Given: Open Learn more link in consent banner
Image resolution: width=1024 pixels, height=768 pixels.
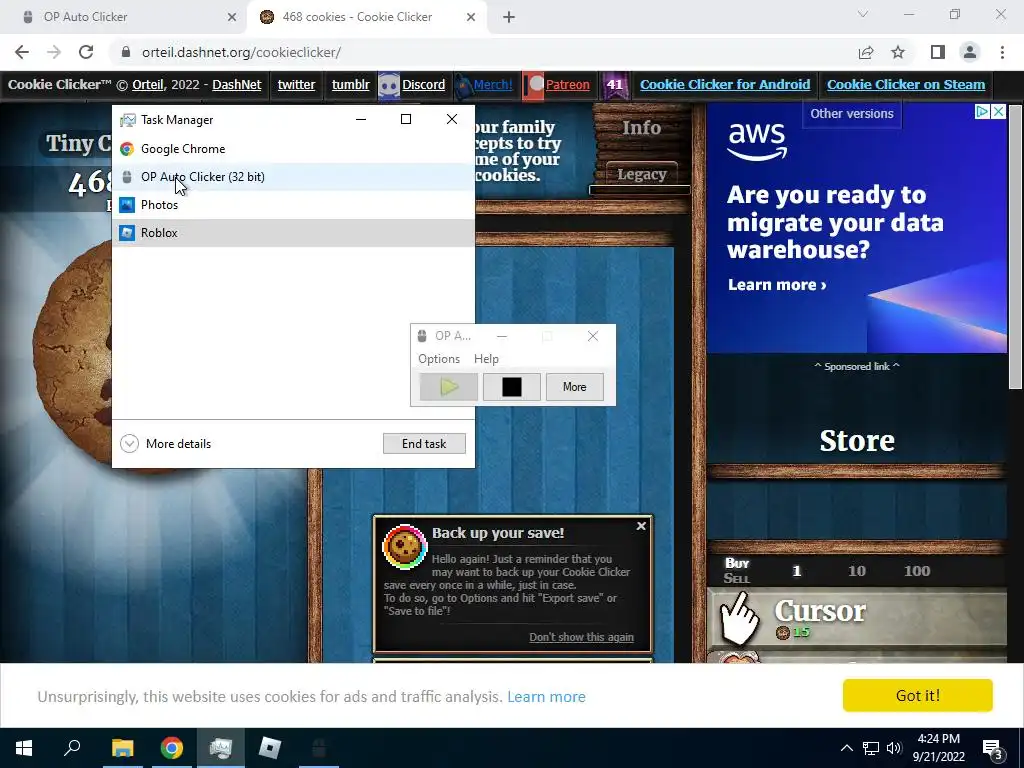Looking at the screenshot, I should pos(546,697).
